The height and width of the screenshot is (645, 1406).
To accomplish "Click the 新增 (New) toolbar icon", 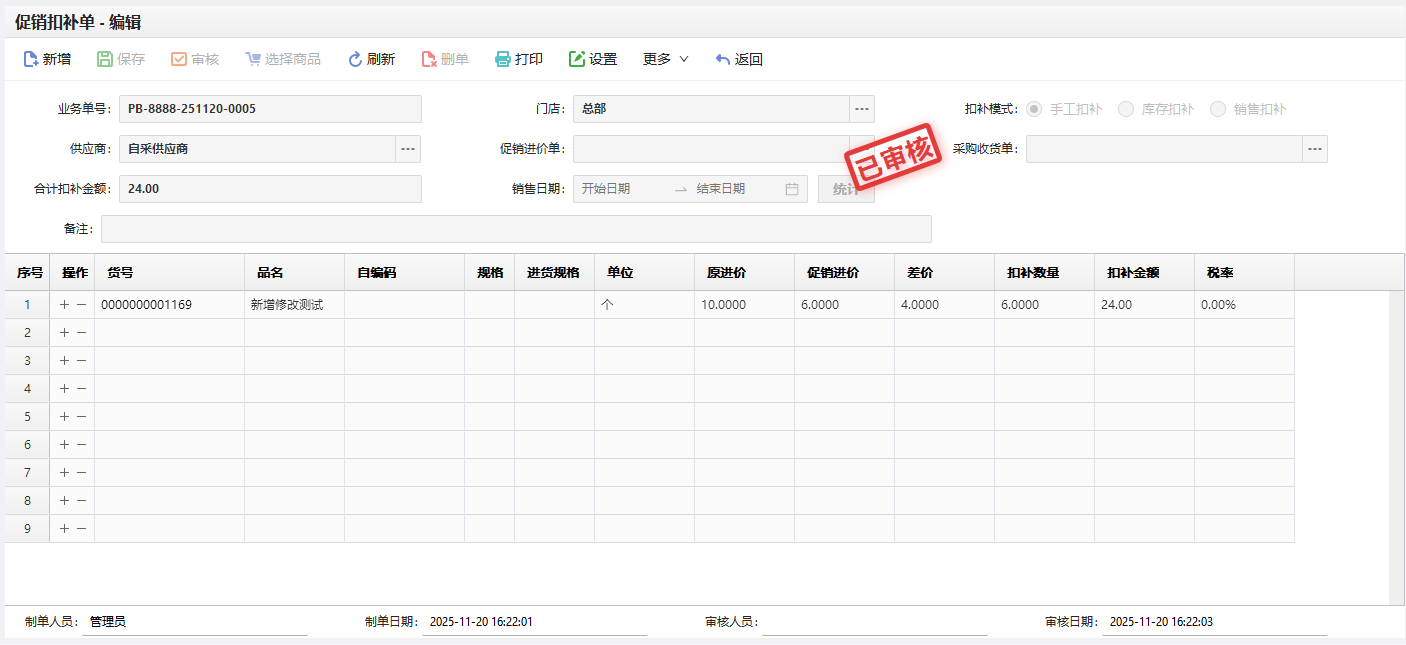I will point(31,59).
